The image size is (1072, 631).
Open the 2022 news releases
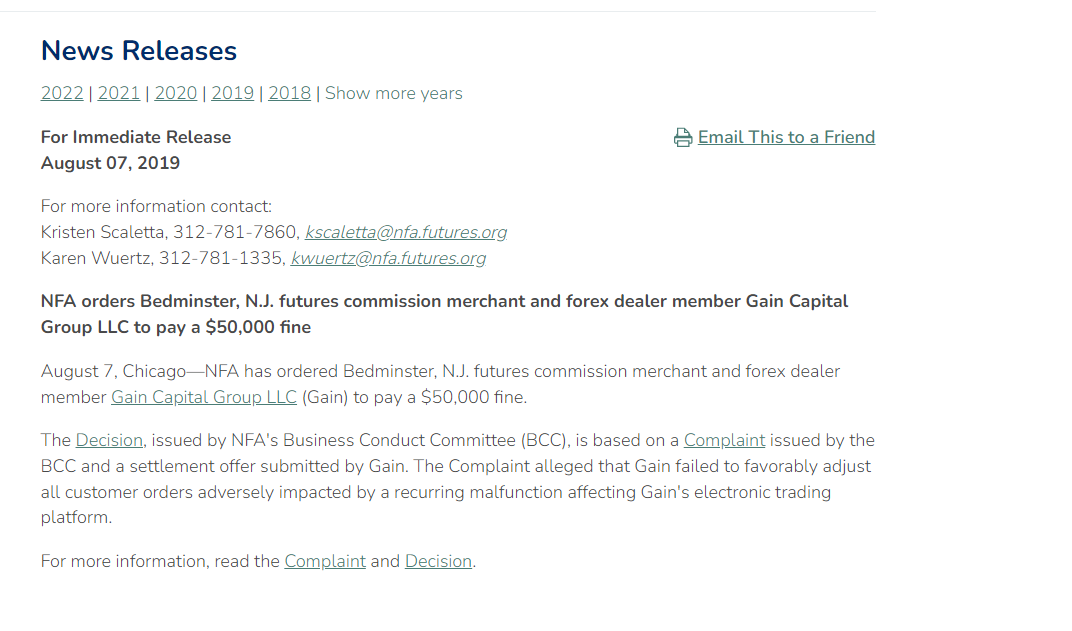62,93
